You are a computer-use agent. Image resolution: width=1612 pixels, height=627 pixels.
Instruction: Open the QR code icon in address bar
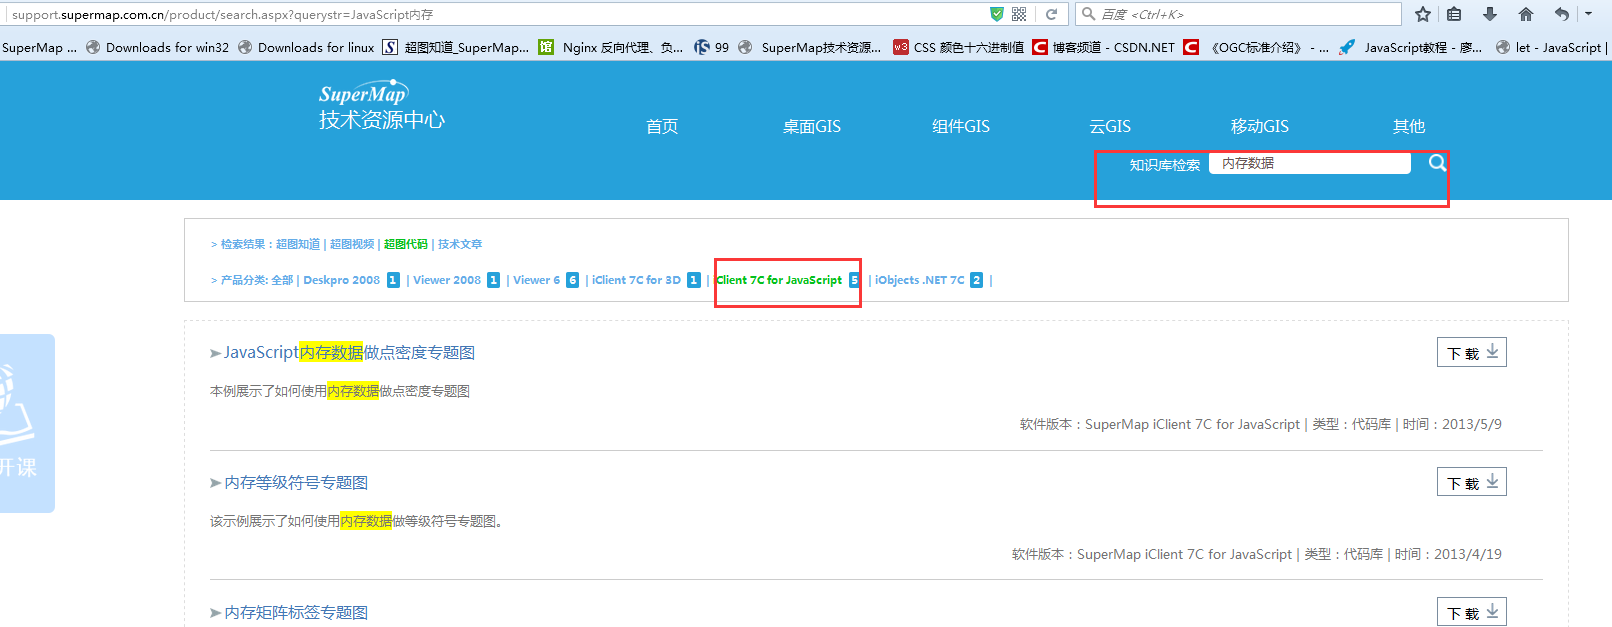(1019, 14)
